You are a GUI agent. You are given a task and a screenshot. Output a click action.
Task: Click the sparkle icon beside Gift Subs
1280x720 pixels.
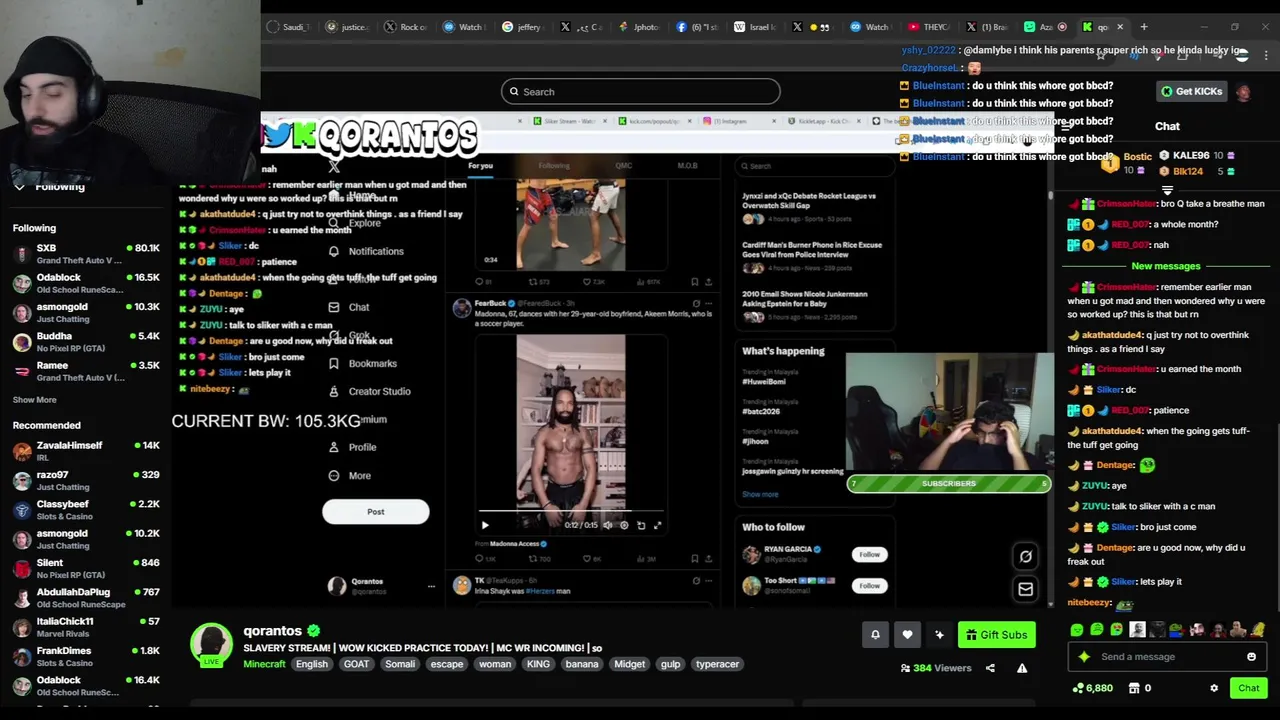(x=939, y=634)
